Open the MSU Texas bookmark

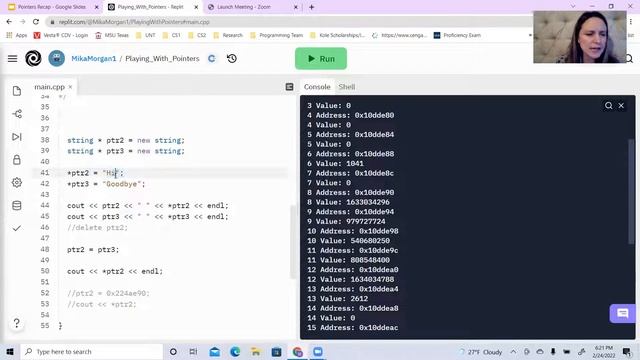tap(112, 36)
